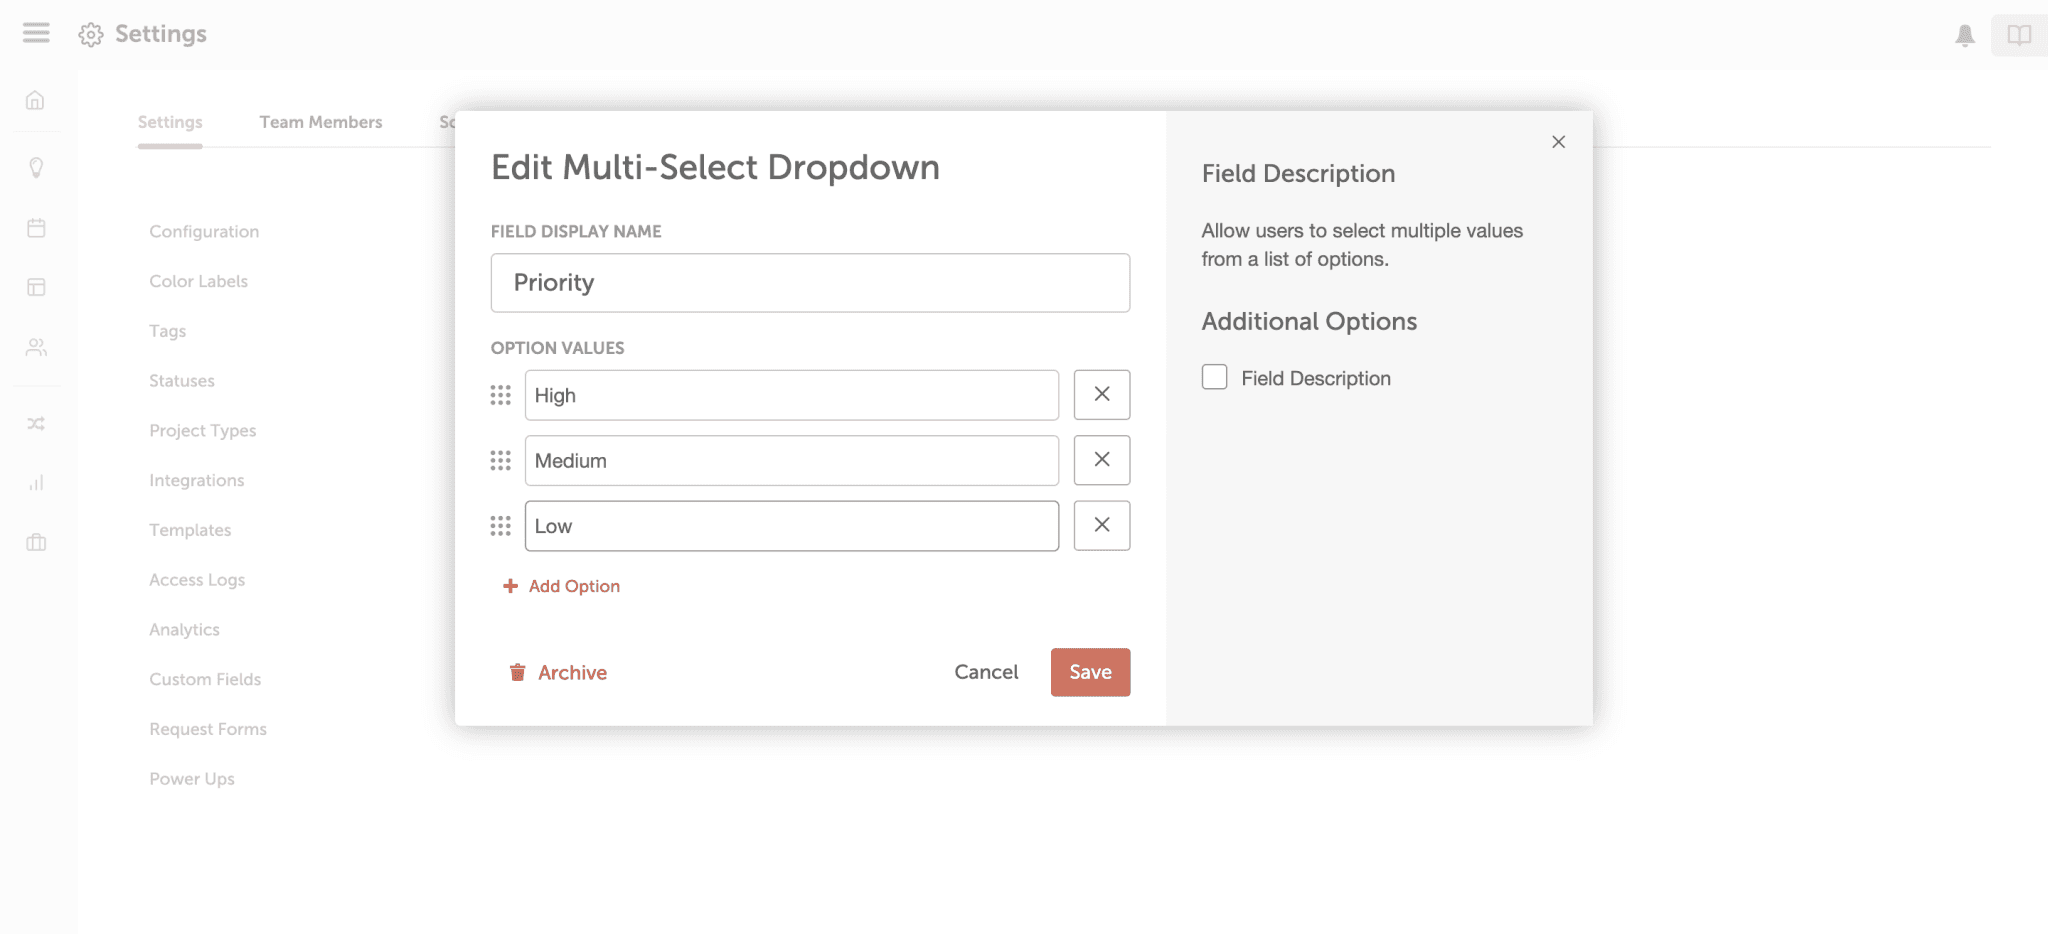
Task: Click the bar chart reports icon
Action: coord(36,483)
